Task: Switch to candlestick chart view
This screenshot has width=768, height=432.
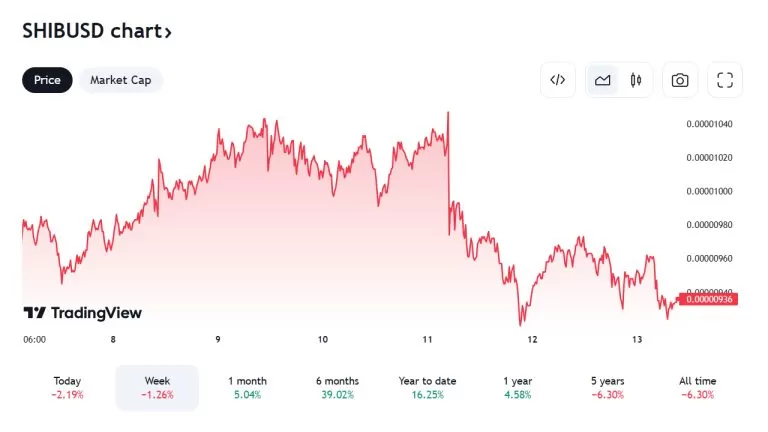Action: [x=636, y=80]
